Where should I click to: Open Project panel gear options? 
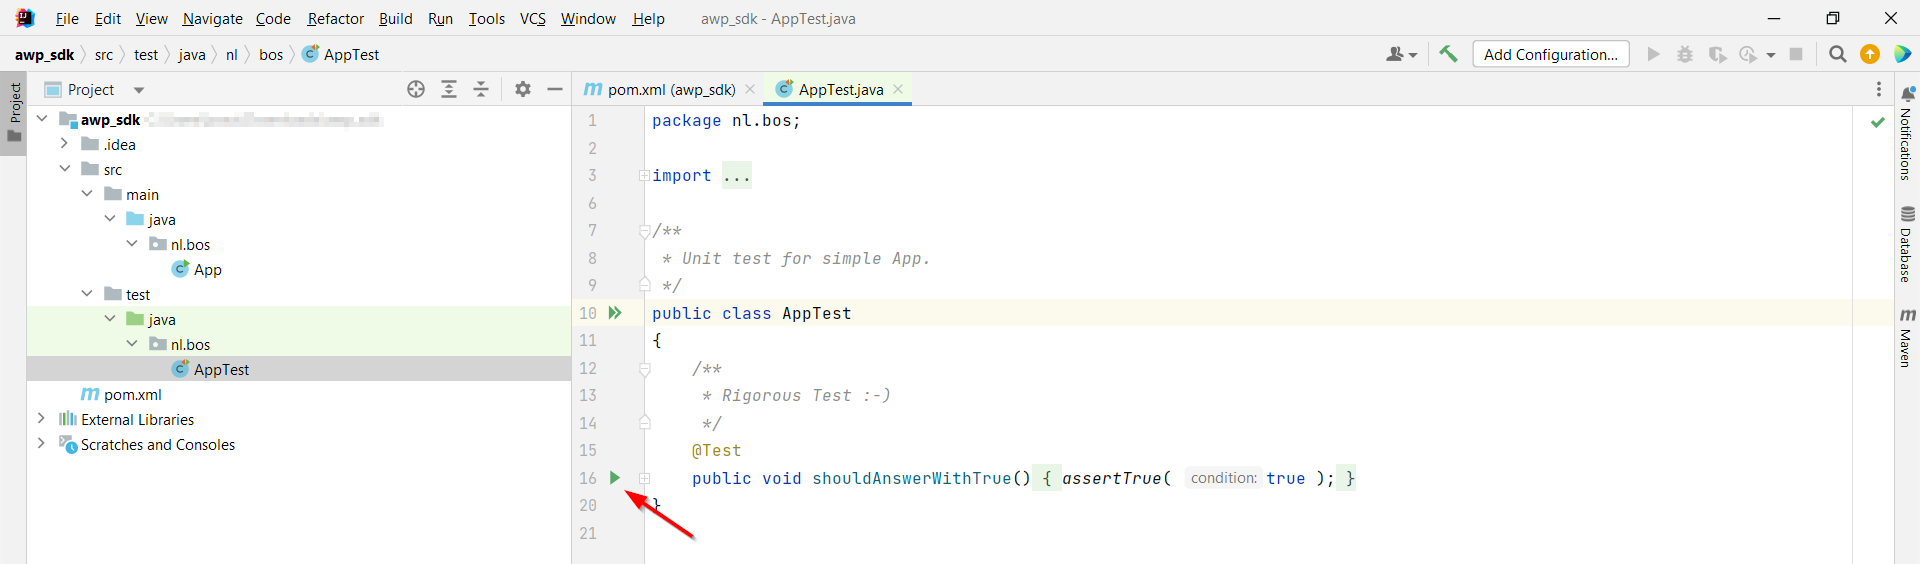(x=523, y=89)
